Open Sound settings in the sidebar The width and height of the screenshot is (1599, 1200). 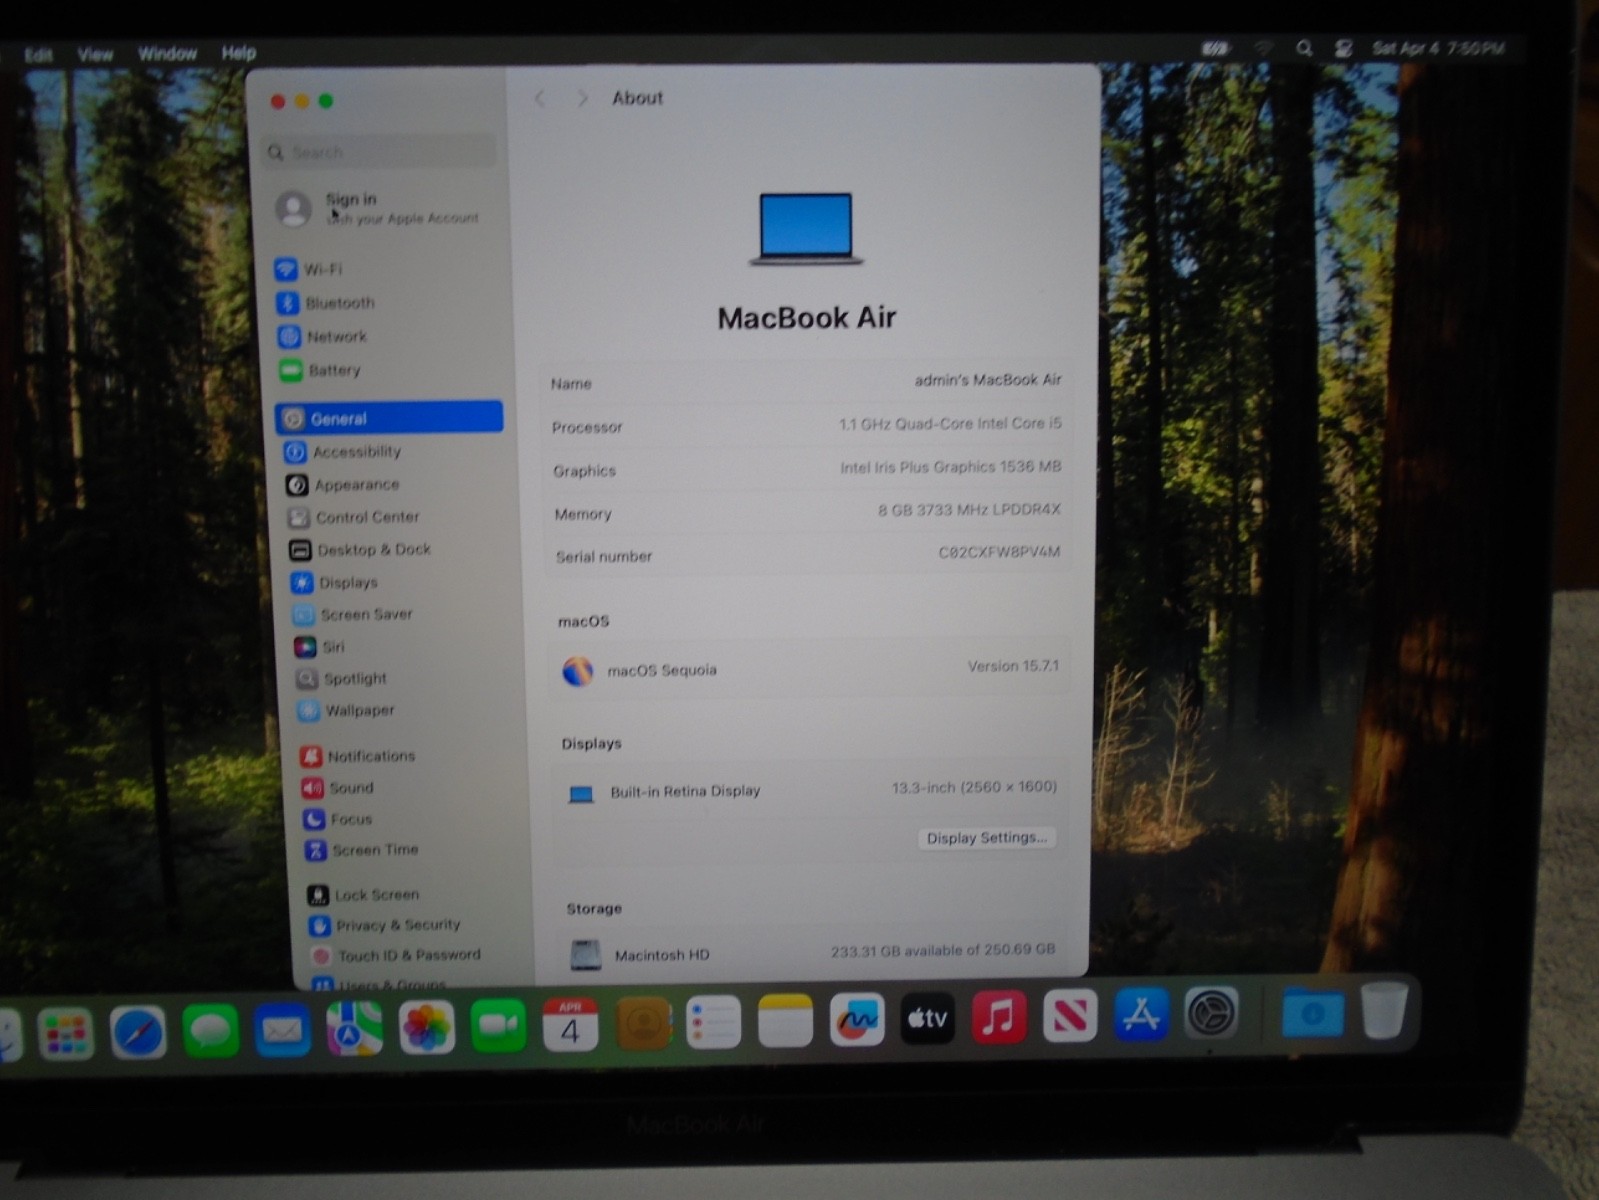[338, 788]
